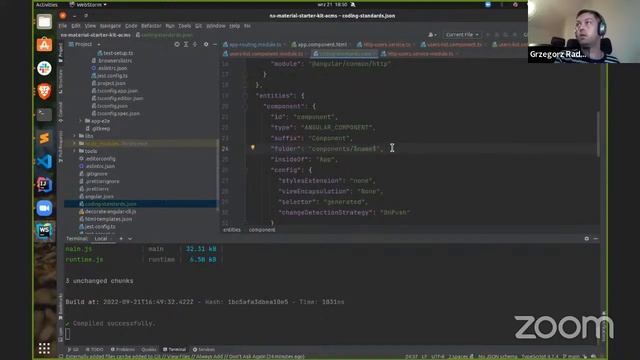Open the Problems tool window button
This screenshot has width=640, height=360.
[x=123, y=349]
